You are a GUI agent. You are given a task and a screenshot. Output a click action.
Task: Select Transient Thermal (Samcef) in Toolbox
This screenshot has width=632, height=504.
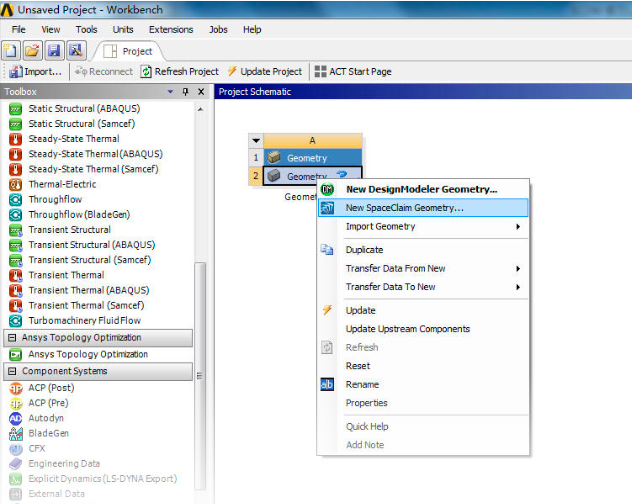pos(86,306)
